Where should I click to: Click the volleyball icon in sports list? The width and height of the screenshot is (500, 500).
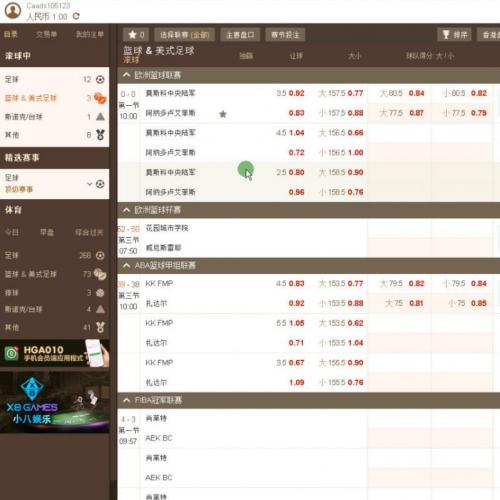coord(100,293)
